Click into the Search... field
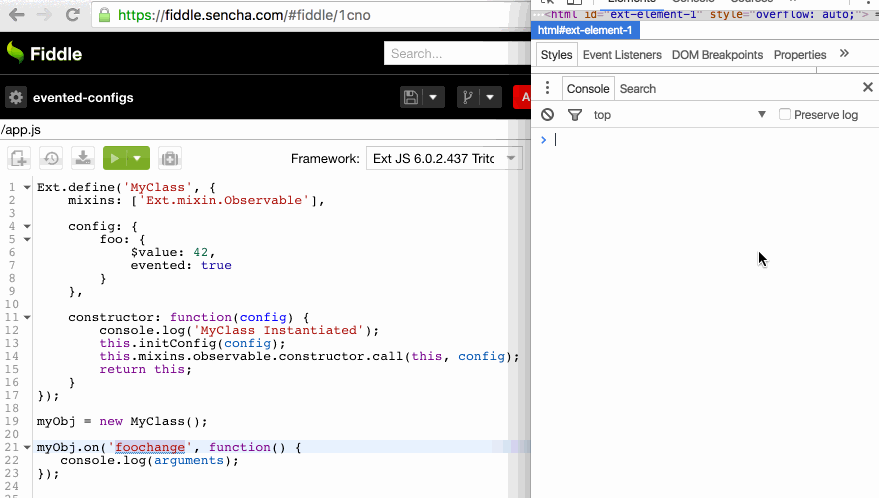Screen dimensions: 879x498 pyautogui.click(x=457, y=54)
